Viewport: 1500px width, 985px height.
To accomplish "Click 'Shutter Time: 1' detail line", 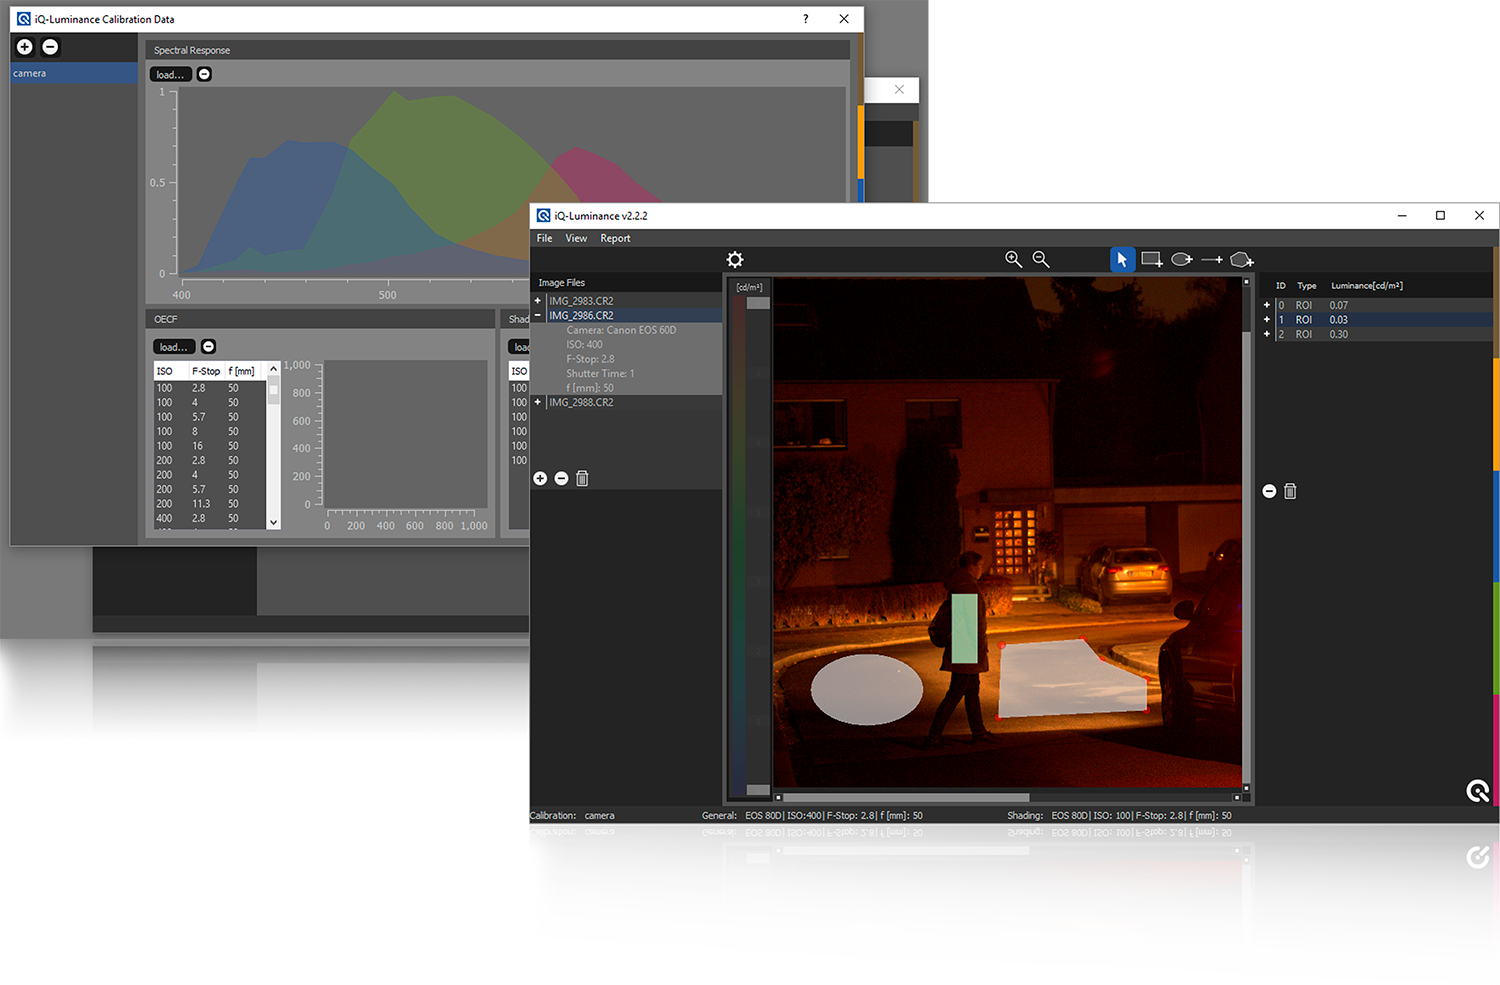I will pos(600,373).
